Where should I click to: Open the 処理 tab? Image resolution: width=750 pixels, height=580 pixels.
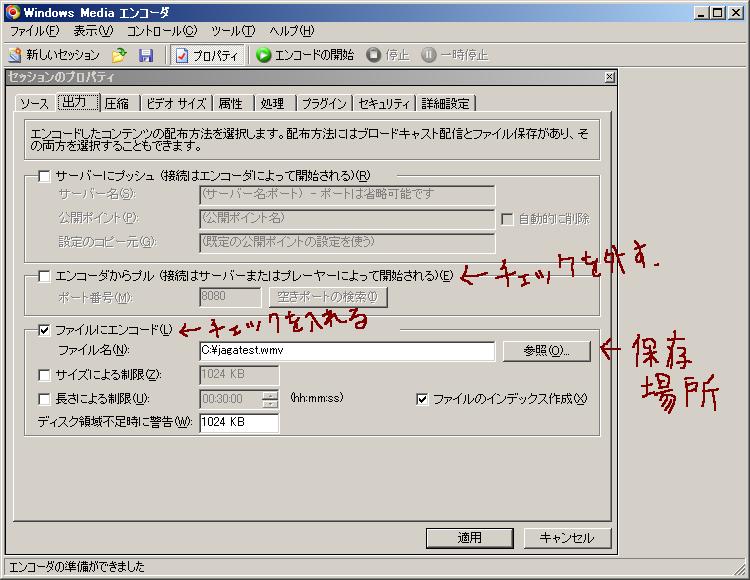pos(273,103)
